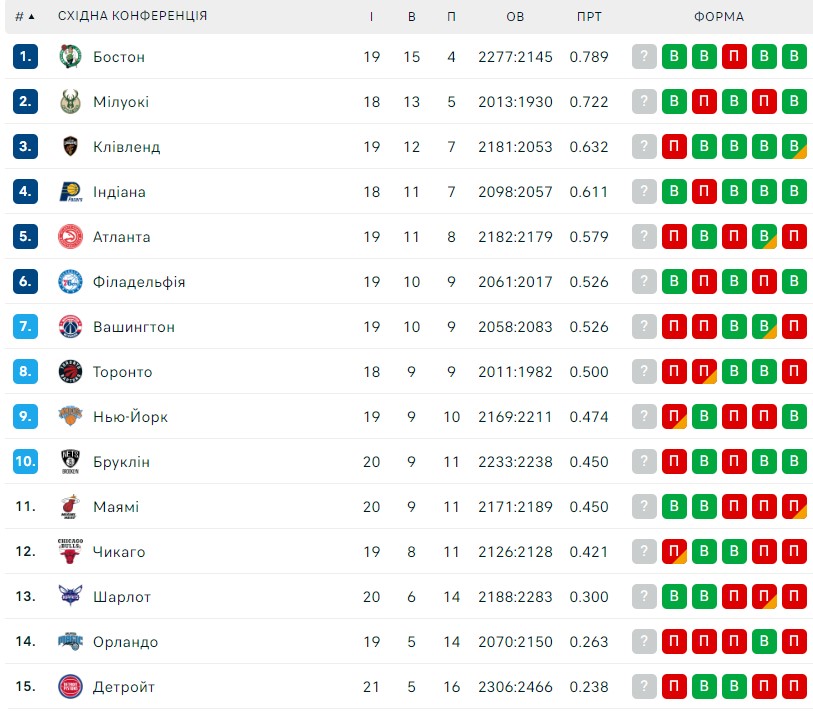The width and height of the screenshot is (813, 711).
Task: Click the Boston Celtics team logo
Action: point(70,57)
